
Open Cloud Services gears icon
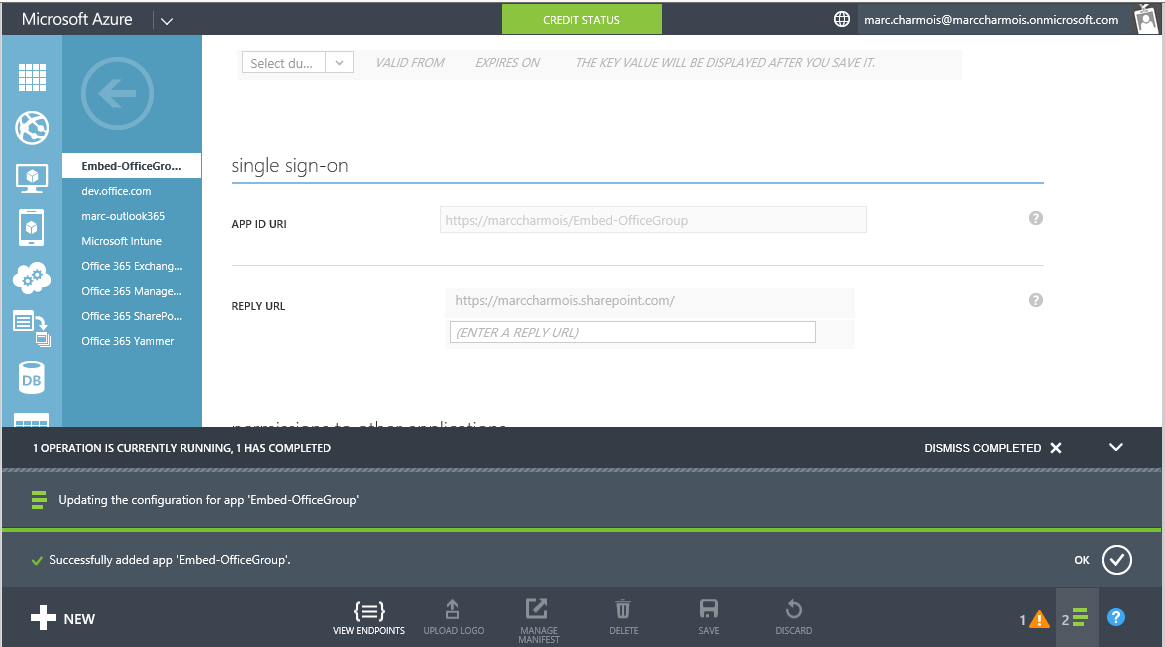[x=32, y=278]
